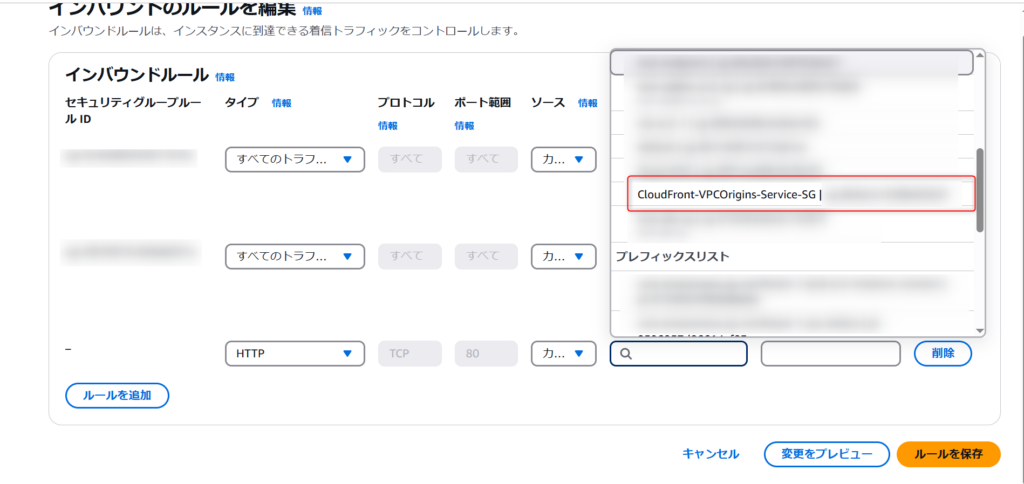This screenshot has width=1024, height=484.
Task: Click the magnifier icon in source search box
Action: (x=625, y=354)
